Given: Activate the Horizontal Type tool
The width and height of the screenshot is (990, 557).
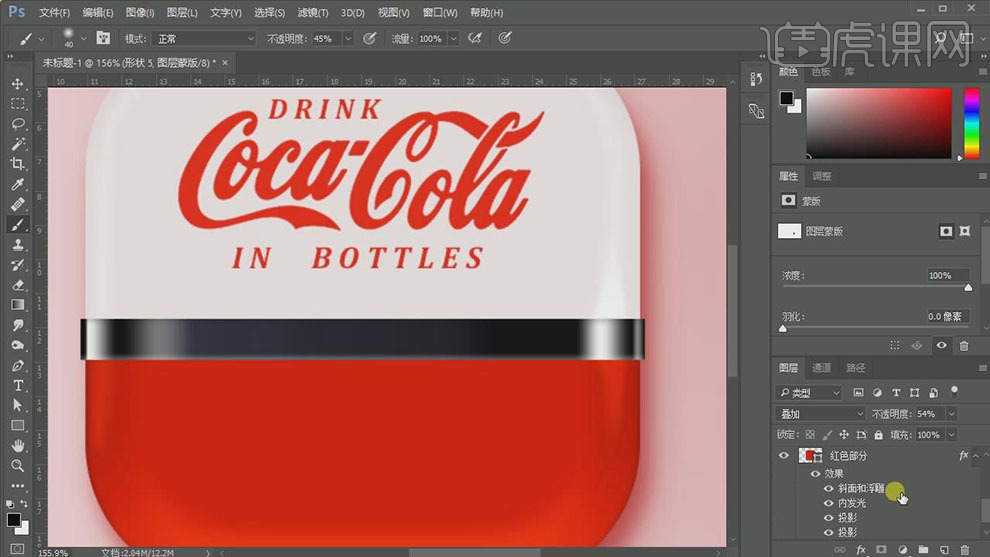Looking at the screenshot, I should pos(18,386).
